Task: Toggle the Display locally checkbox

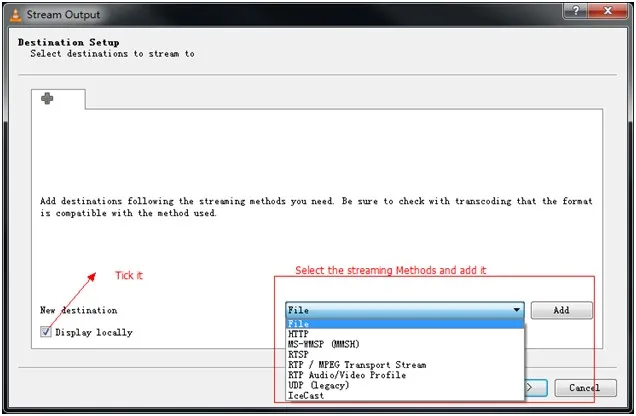Action: pyautogui.click(x=46, y=332)
